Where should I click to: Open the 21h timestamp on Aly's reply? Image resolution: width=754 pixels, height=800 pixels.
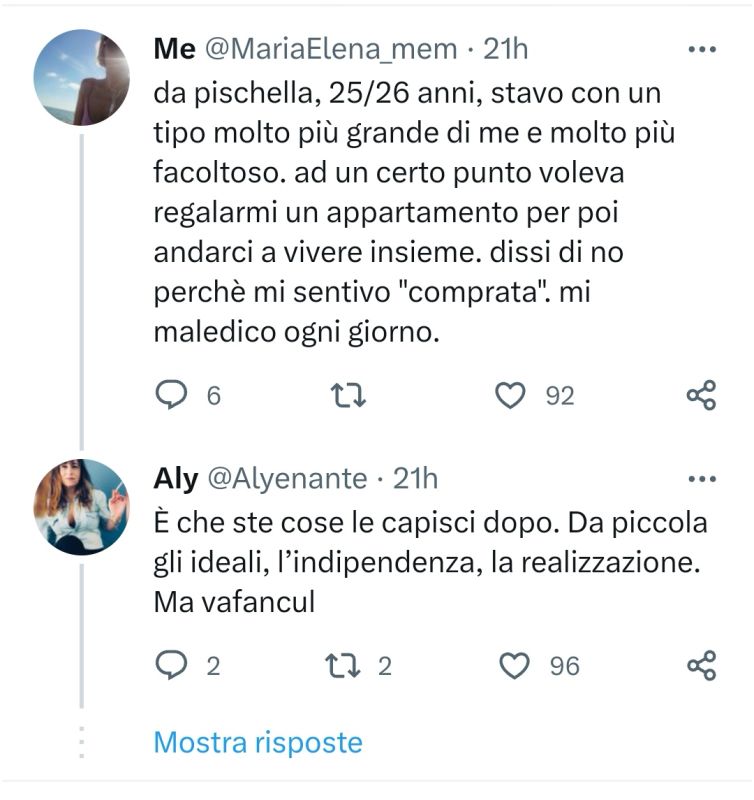416,479
